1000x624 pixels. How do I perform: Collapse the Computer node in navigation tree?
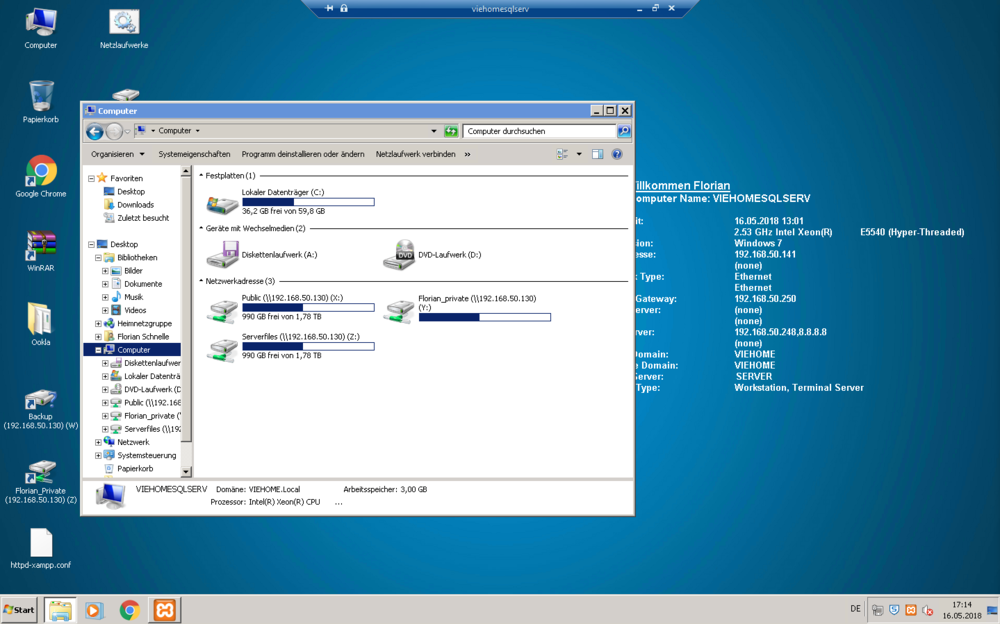[x=98, y=350]
